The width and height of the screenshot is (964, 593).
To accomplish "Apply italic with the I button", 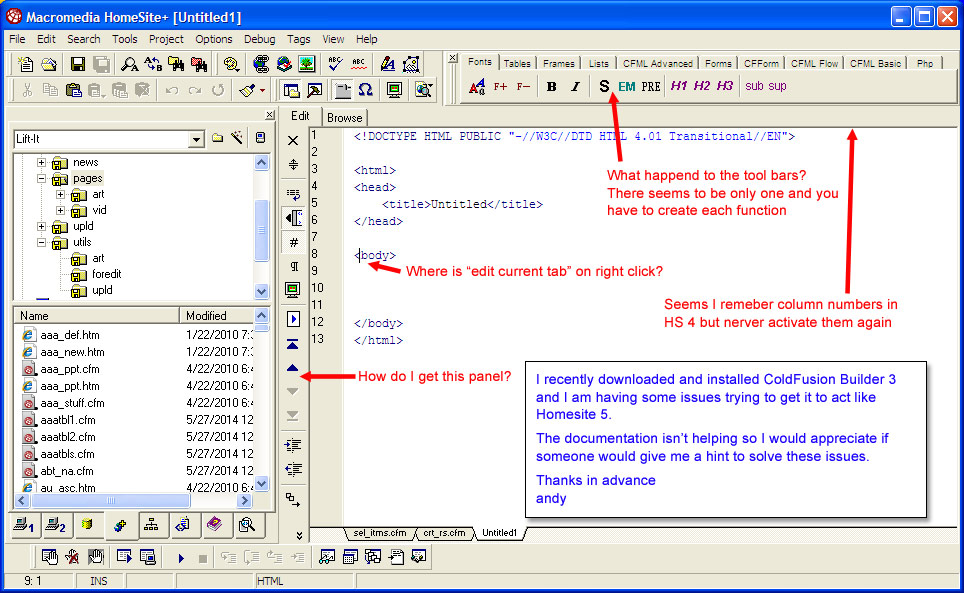I will (x=575, y=87).
